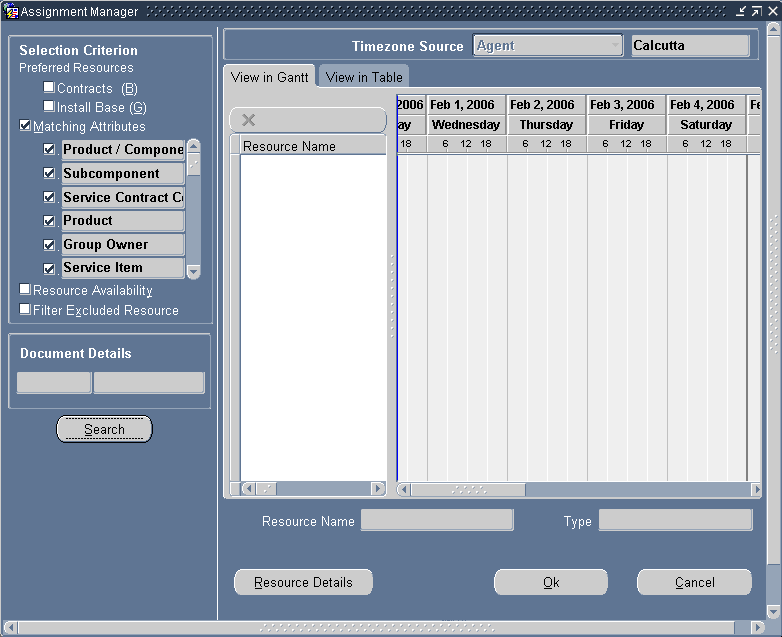Click the attribute list scrollbar thumb
The height and width of the screenshot is (637, 782).
pos(194,165)
